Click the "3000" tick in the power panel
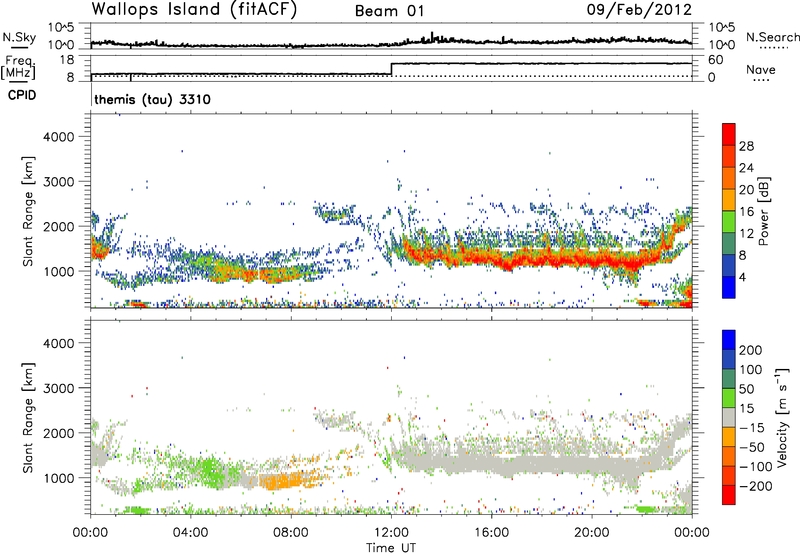800x554 pixels. [x=59, y=182]
